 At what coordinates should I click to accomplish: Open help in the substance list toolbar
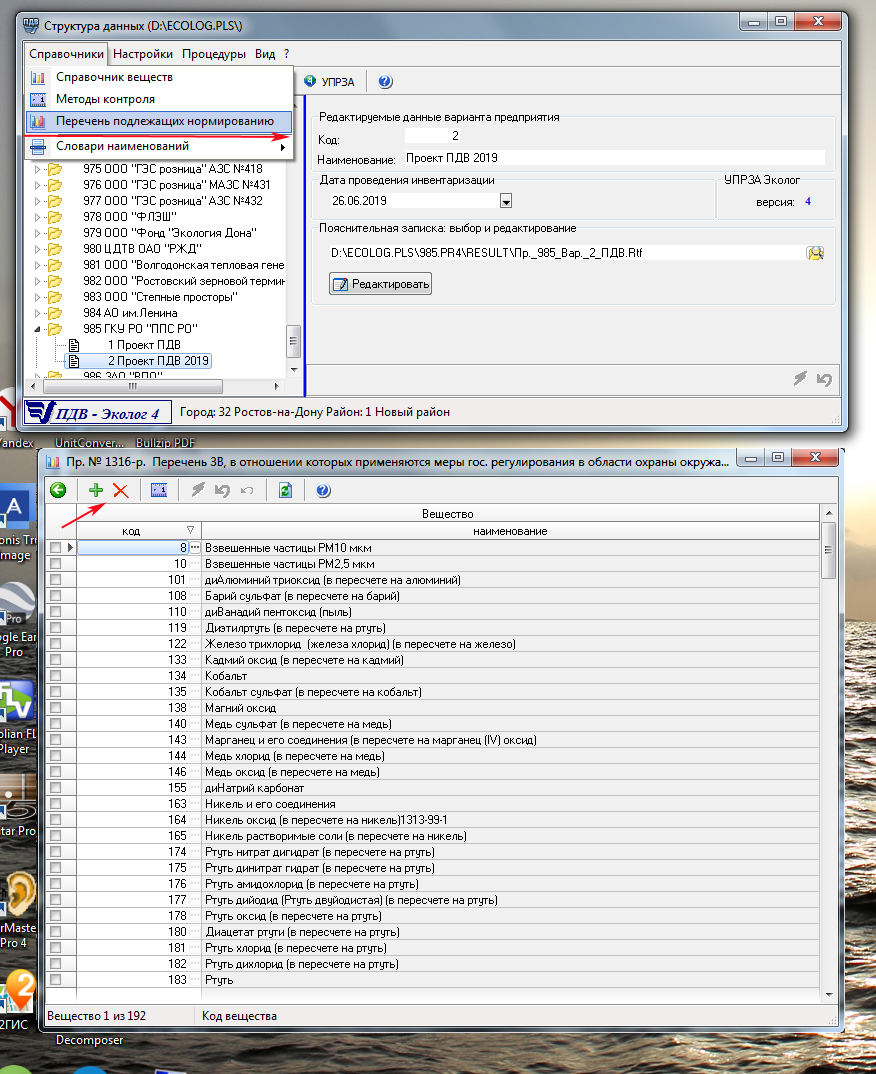point(323,490)
